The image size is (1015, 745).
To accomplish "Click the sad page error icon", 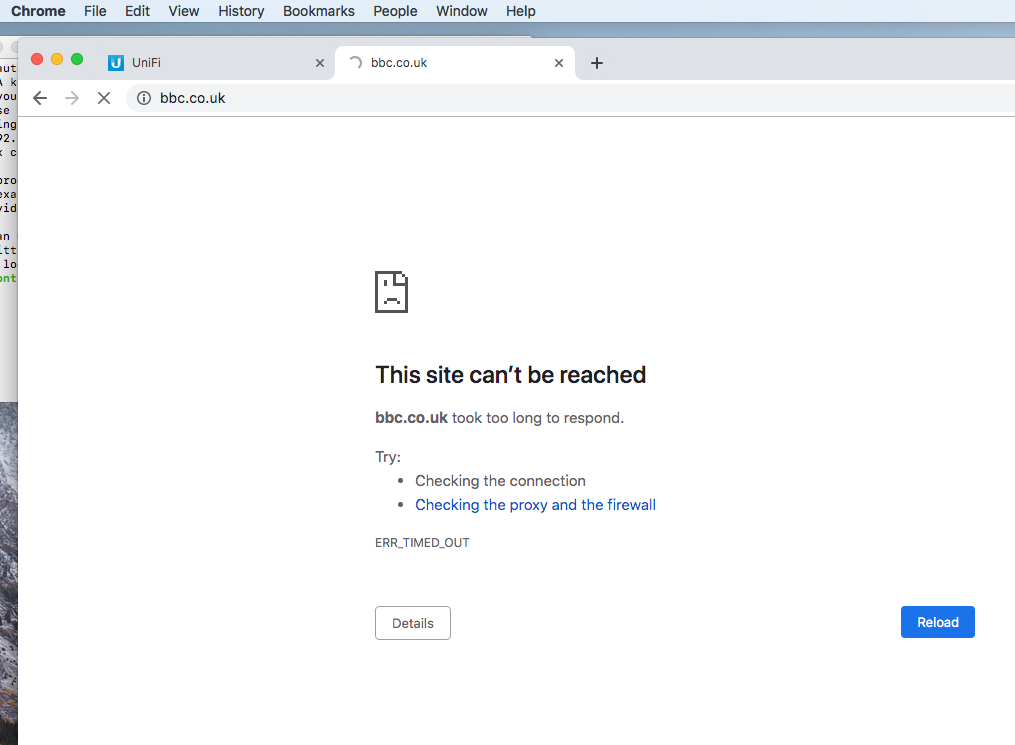I will (x=392, y=292).
